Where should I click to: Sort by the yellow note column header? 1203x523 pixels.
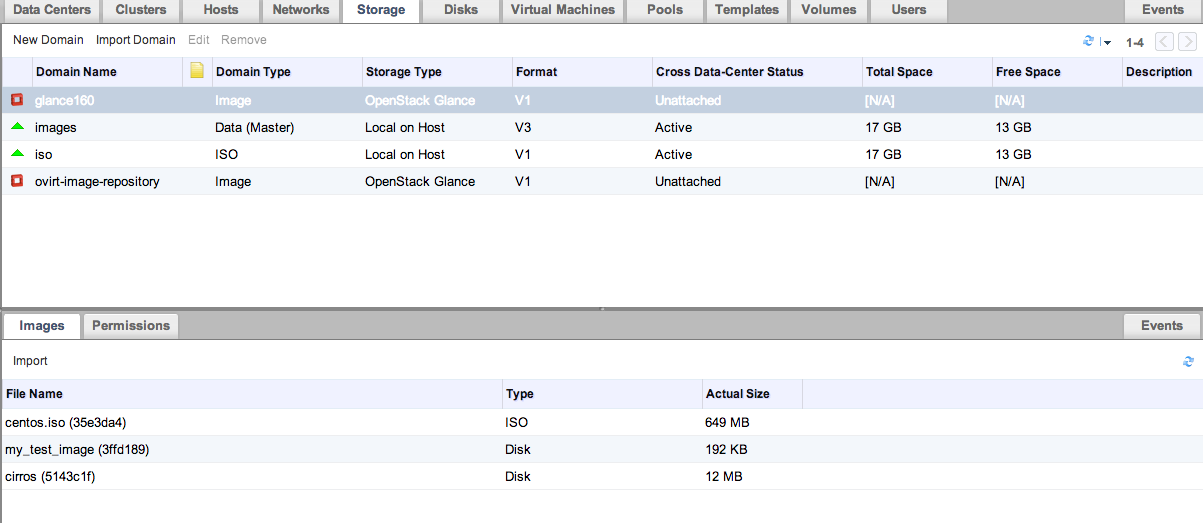197,71
